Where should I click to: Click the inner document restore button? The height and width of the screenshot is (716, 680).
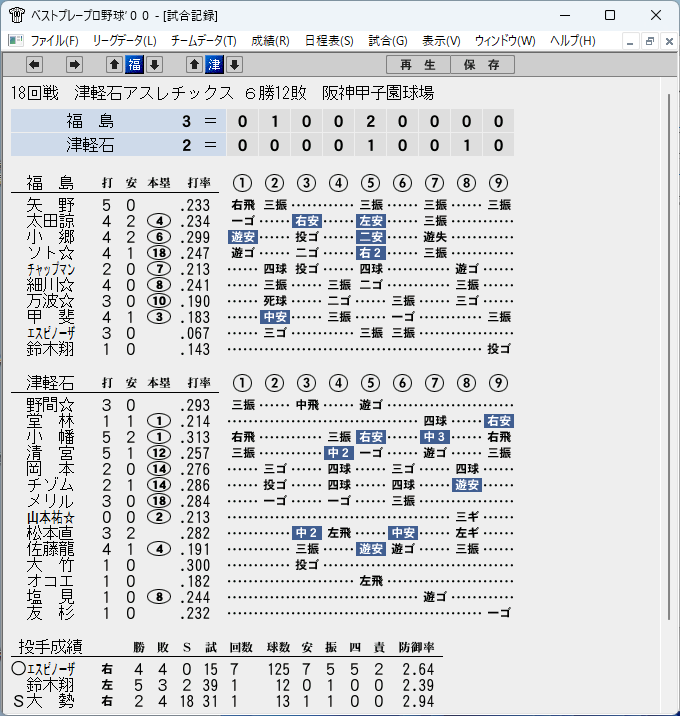650,42
